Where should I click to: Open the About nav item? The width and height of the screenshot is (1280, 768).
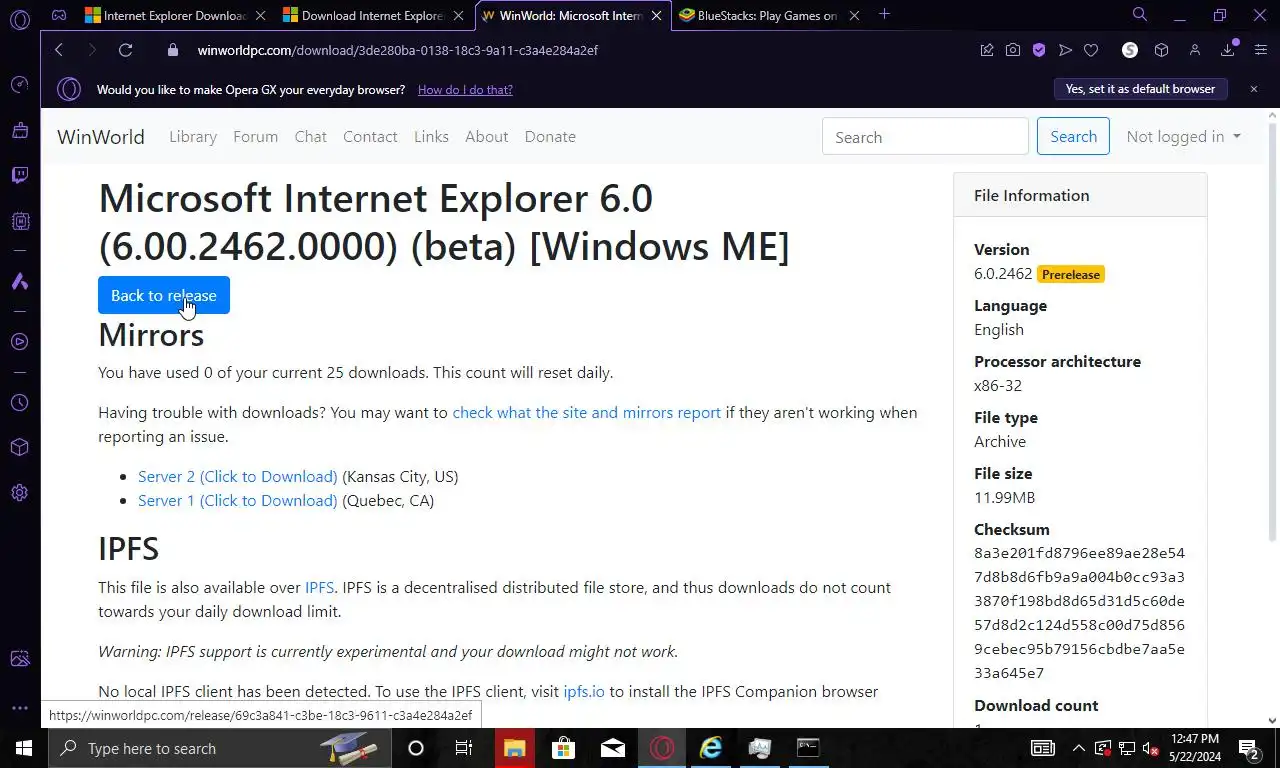[x=487, y=137]
